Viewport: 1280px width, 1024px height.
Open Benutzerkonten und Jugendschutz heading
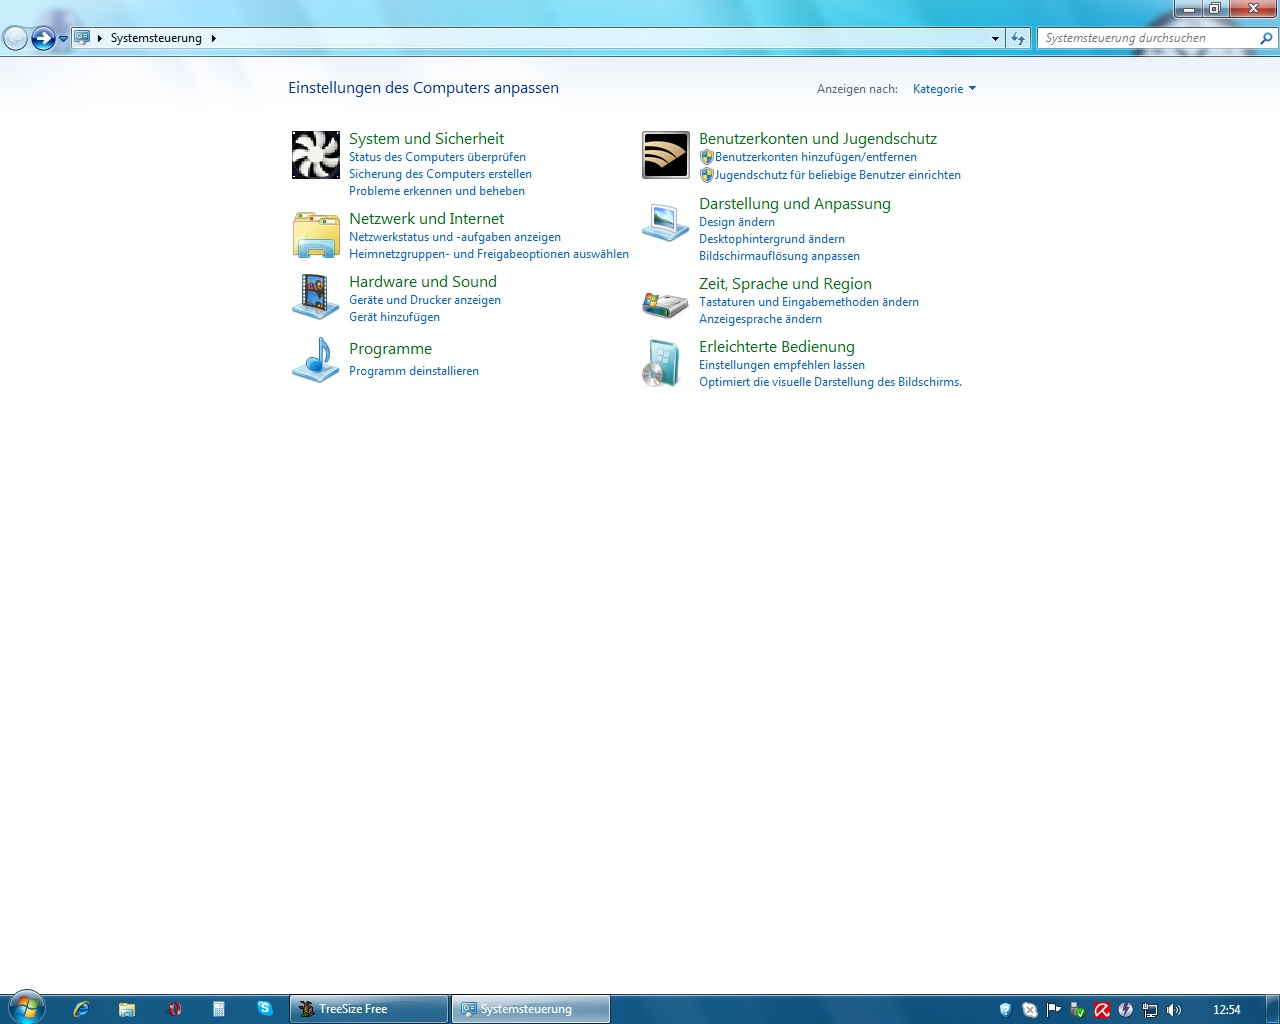[x=818, y=139]
